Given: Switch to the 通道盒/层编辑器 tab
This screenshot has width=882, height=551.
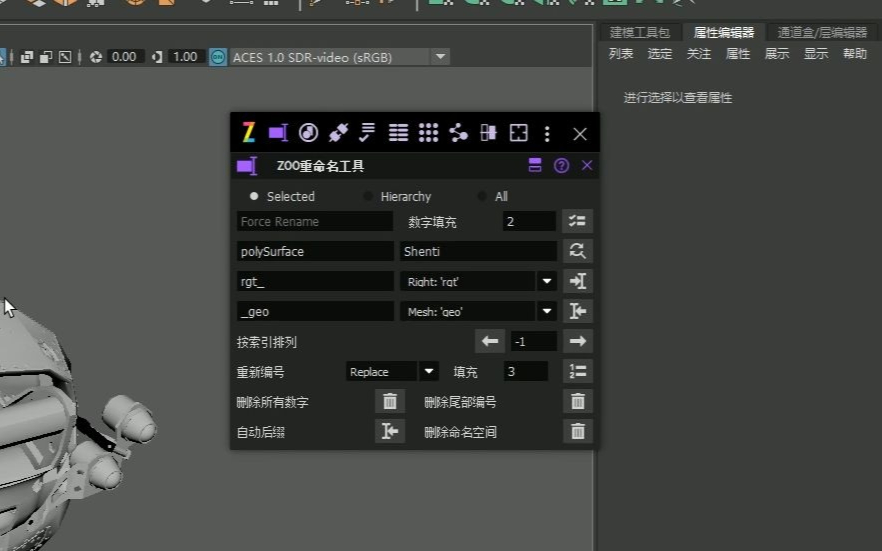Looking at the screenshot, I should click(822, 32).
